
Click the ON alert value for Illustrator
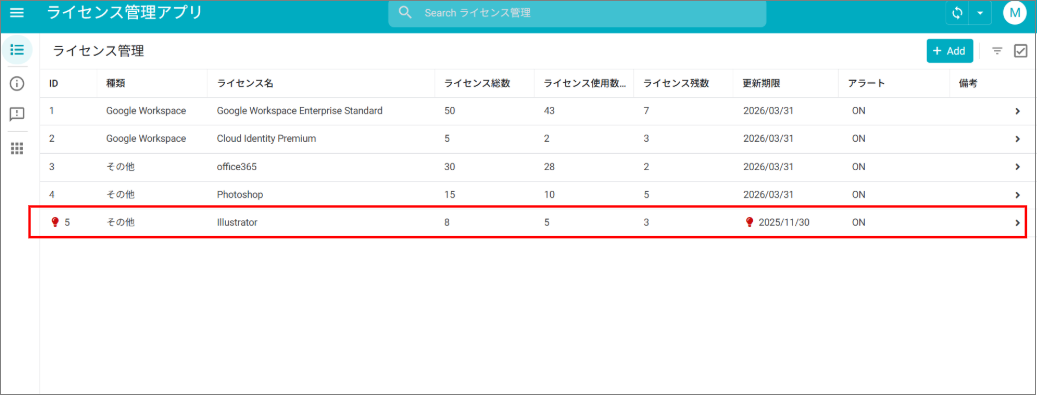click(x=858, y=223)
